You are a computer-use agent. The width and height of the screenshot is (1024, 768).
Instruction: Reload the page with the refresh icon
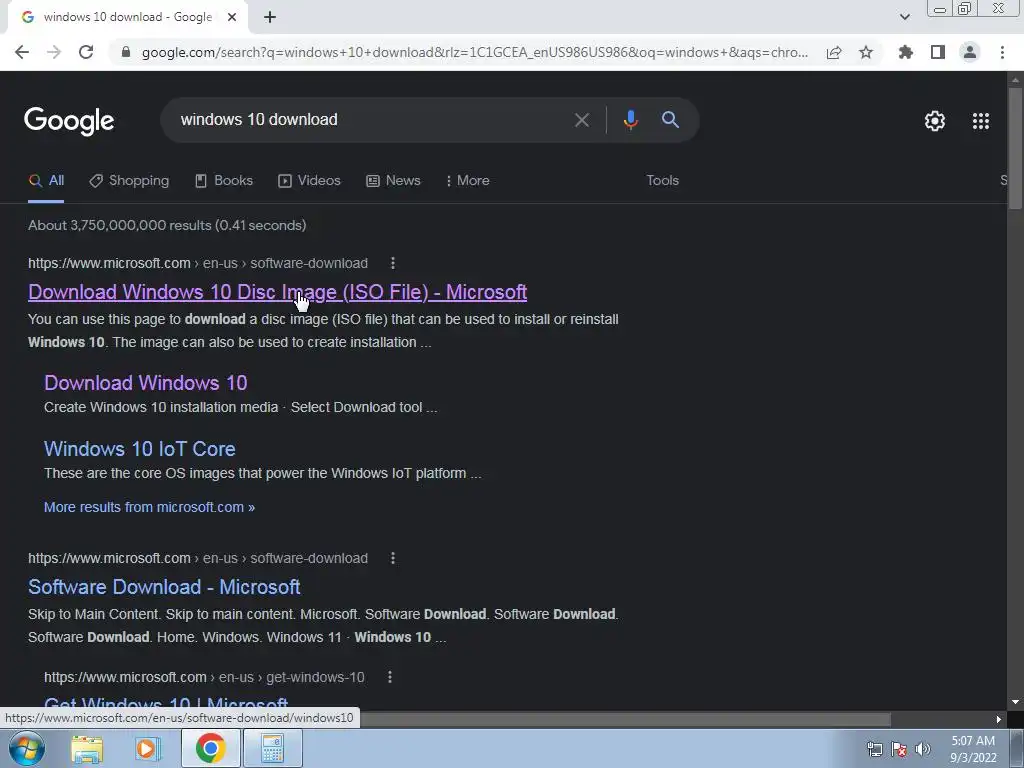coord(86,52)
